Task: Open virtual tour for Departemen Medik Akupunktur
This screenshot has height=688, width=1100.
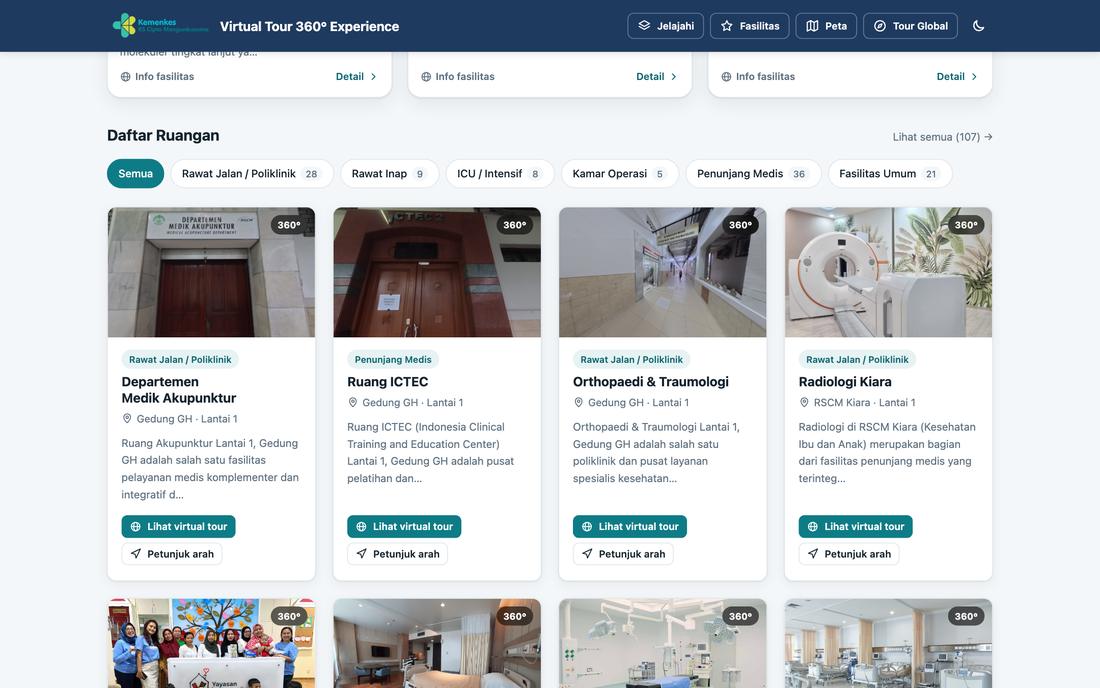Action: (178, 527)
